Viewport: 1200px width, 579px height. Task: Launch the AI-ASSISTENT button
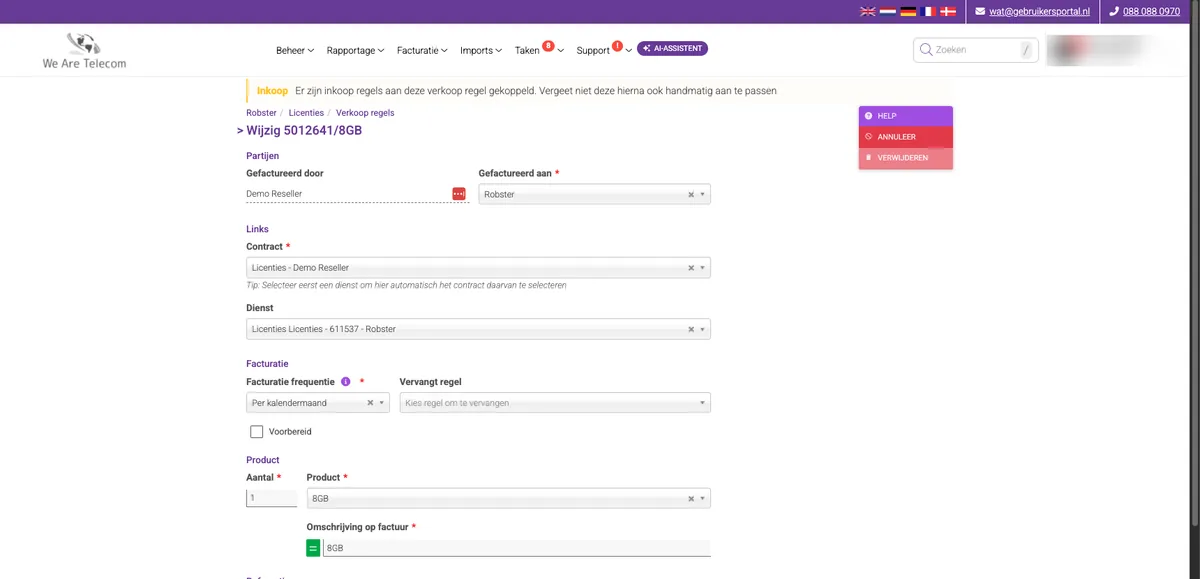click(672, 48)
